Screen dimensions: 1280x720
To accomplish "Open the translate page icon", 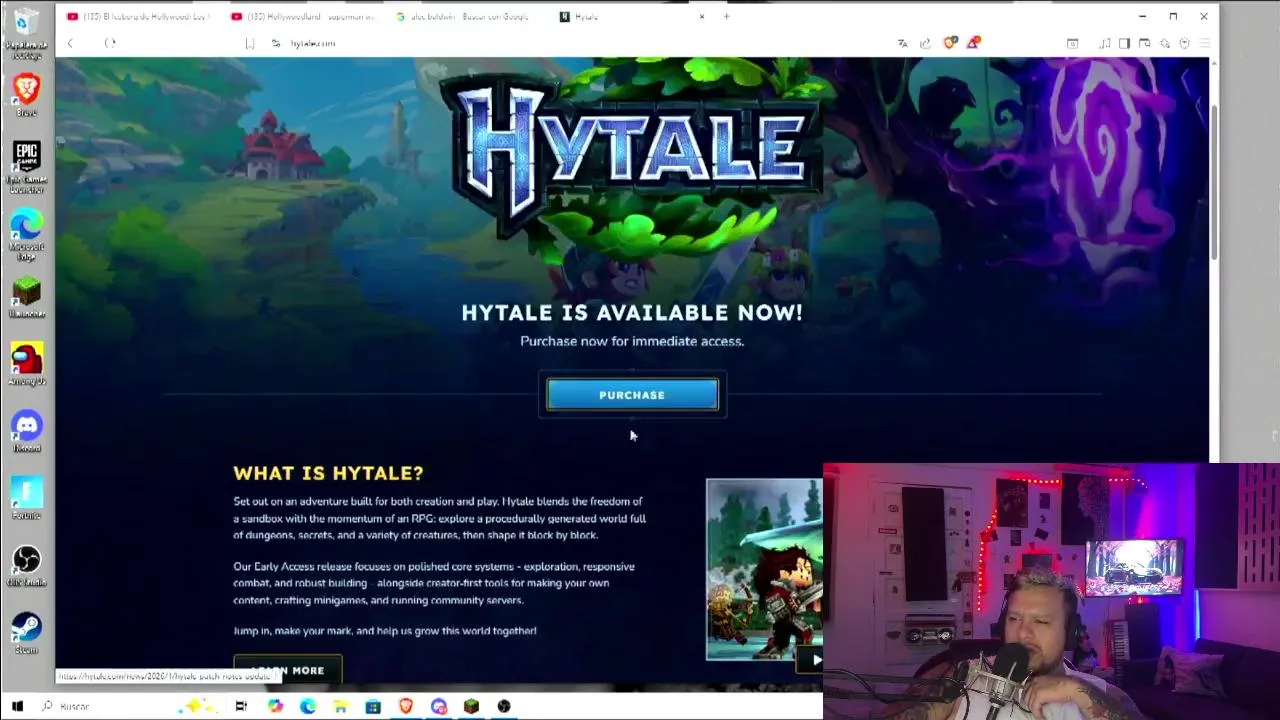I will (x=902, y=43).
